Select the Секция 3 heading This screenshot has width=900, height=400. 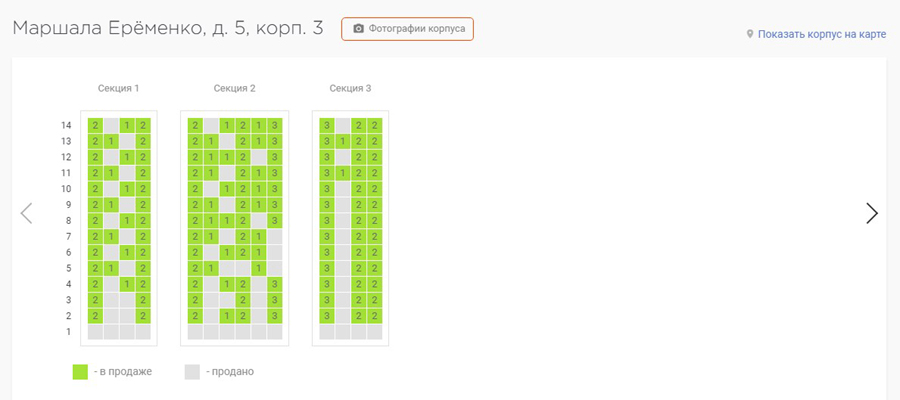(350, 88)
